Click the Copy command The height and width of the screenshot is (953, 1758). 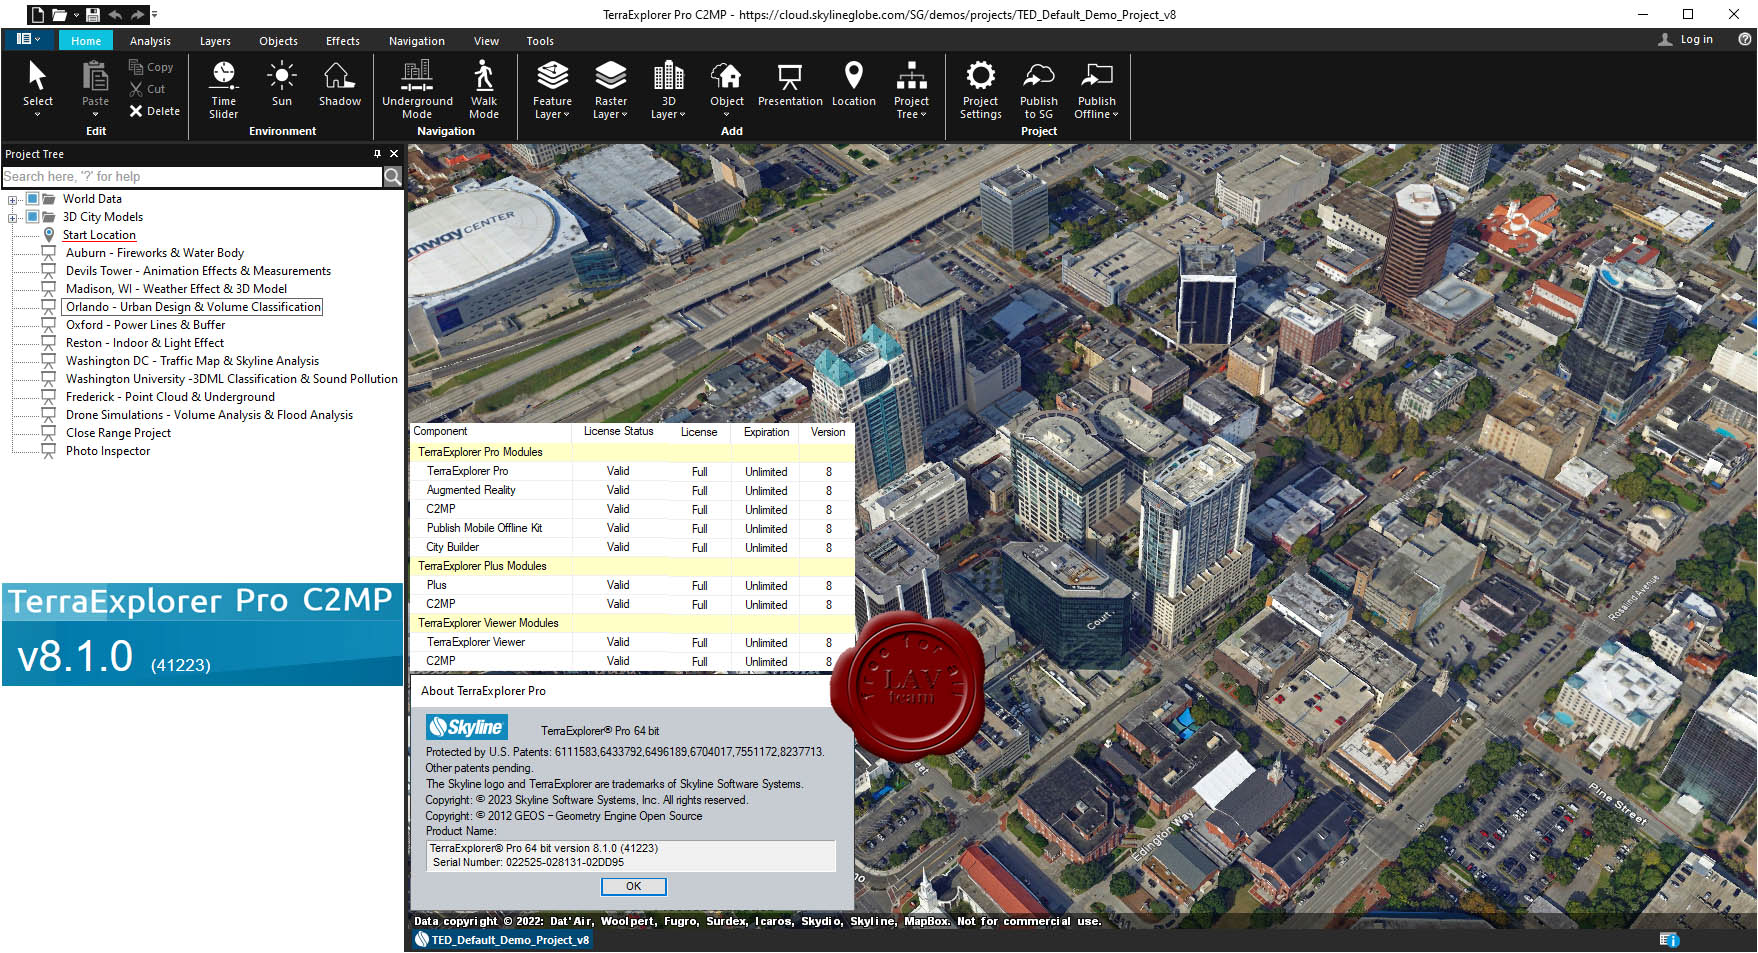click(x=151, y=67)
